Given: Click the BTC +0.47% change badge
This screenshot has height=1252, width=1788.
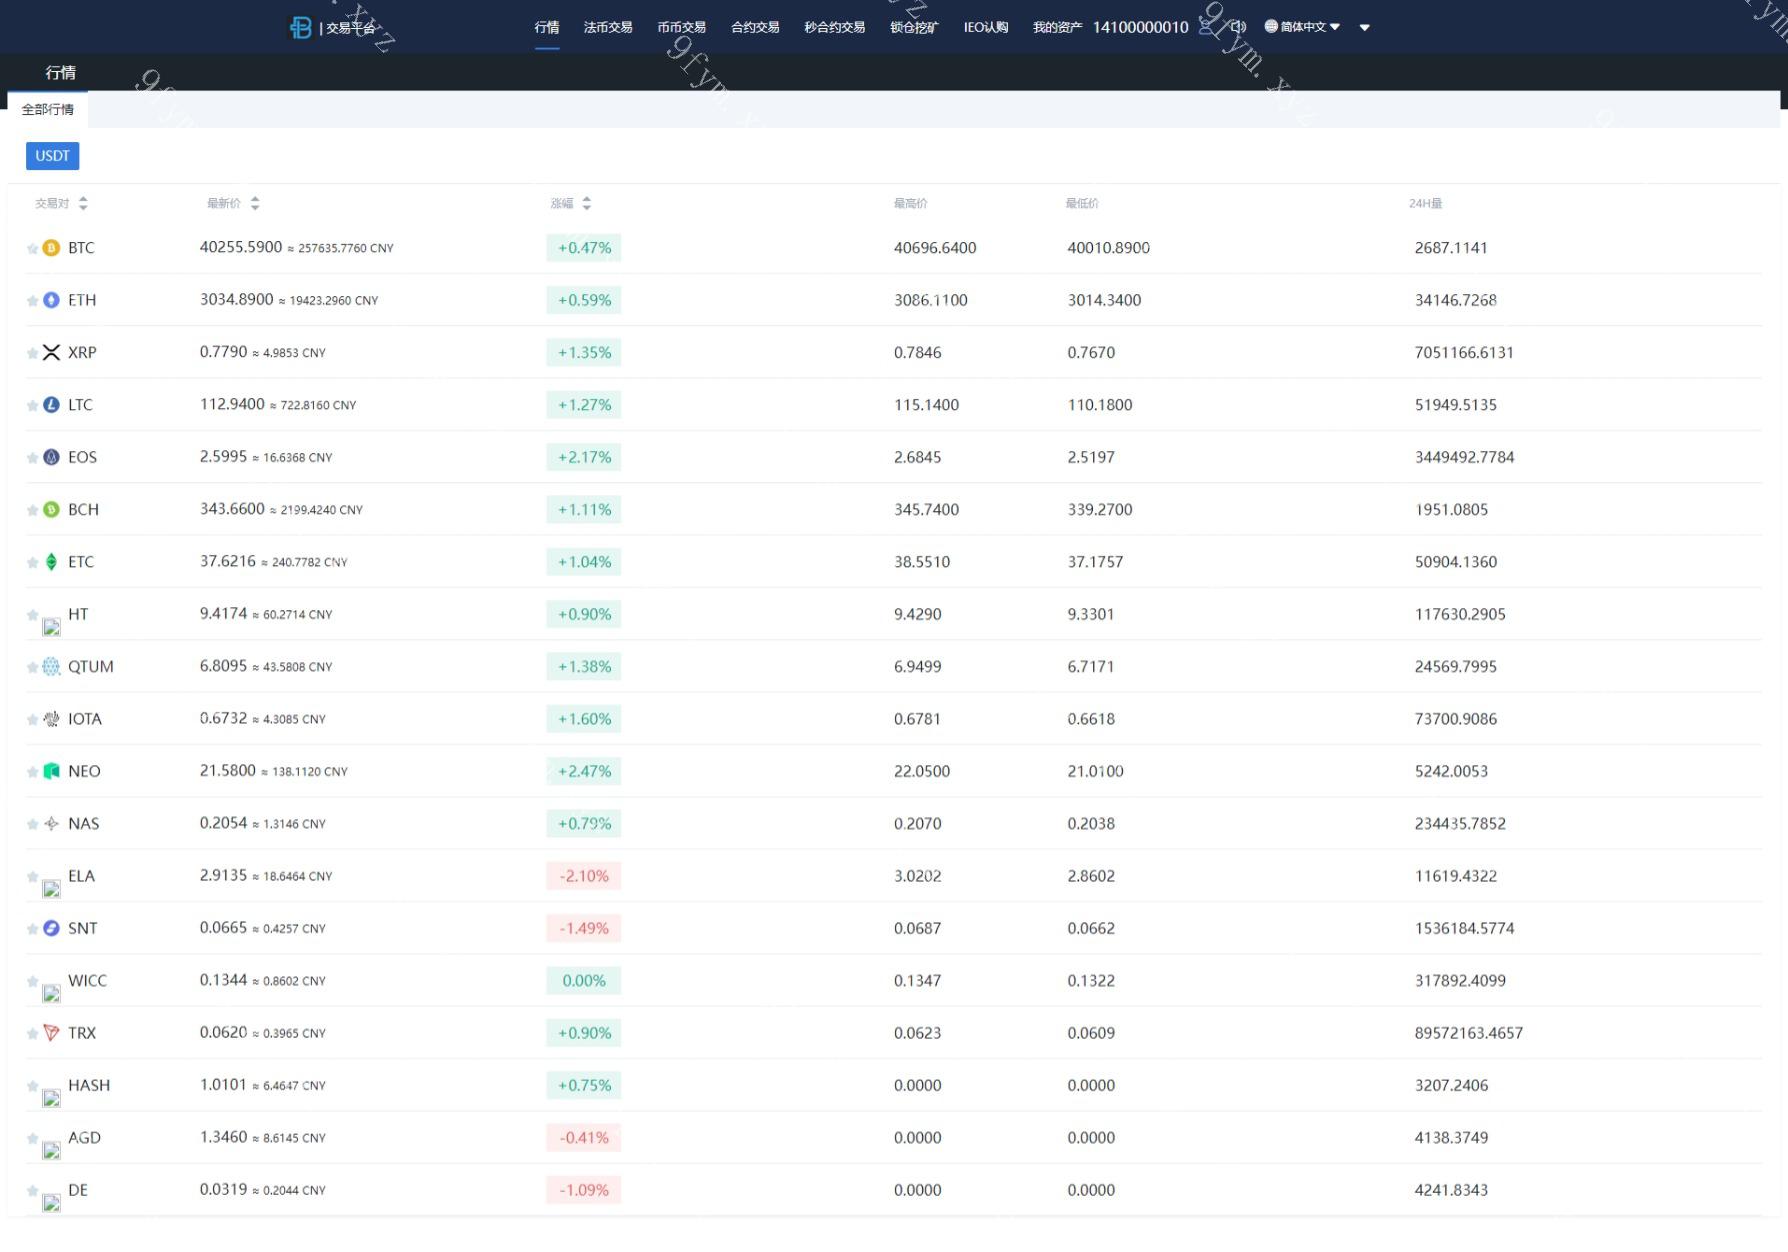Looking at the screenshot, I should 584,248.
